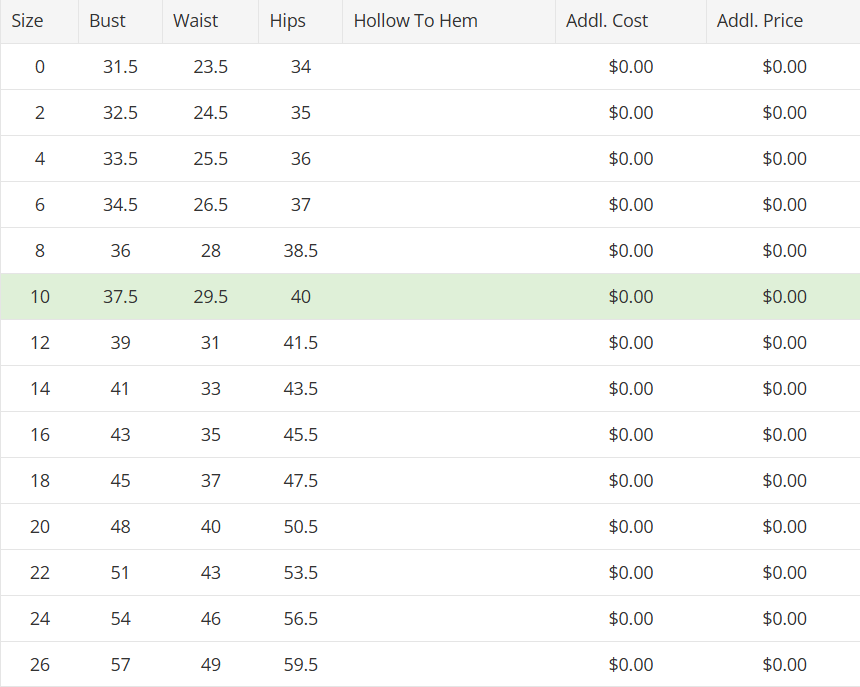Image resolution: width=860 pixels, height=687 pixels.
Task: Click bust value 45 in size 18 row
Action: (121, 481)
